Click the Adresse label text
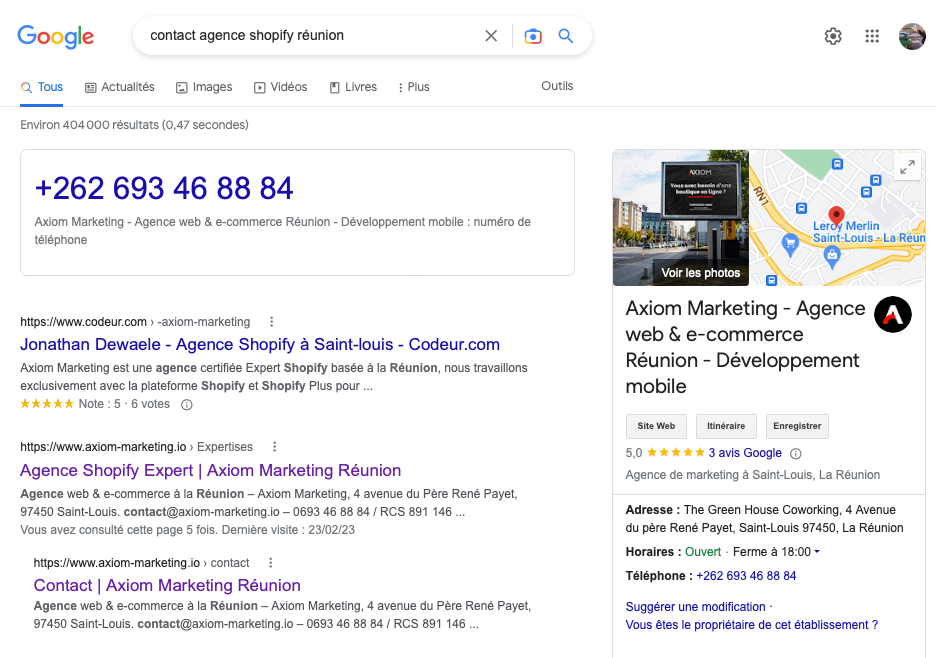Image resolution: width=936 pixels, height=658 pixels. tap(653, 510)
